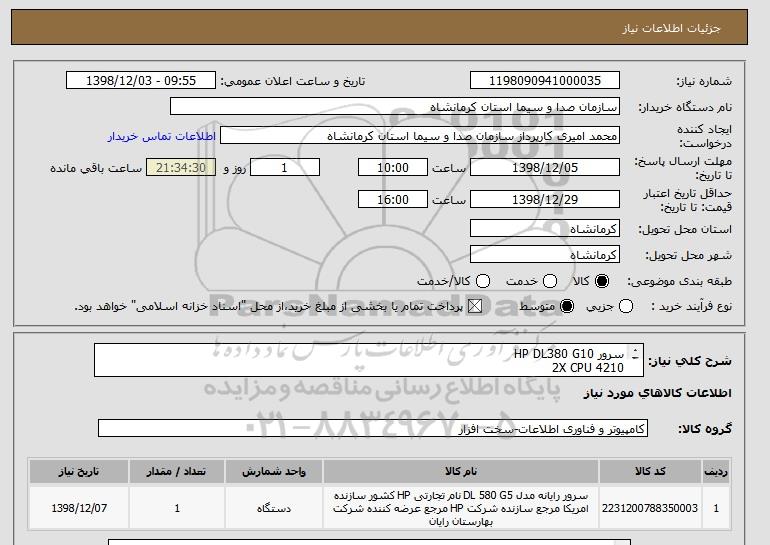
Task: Click the شهر محل تحویل label
Action: [688, 255]
